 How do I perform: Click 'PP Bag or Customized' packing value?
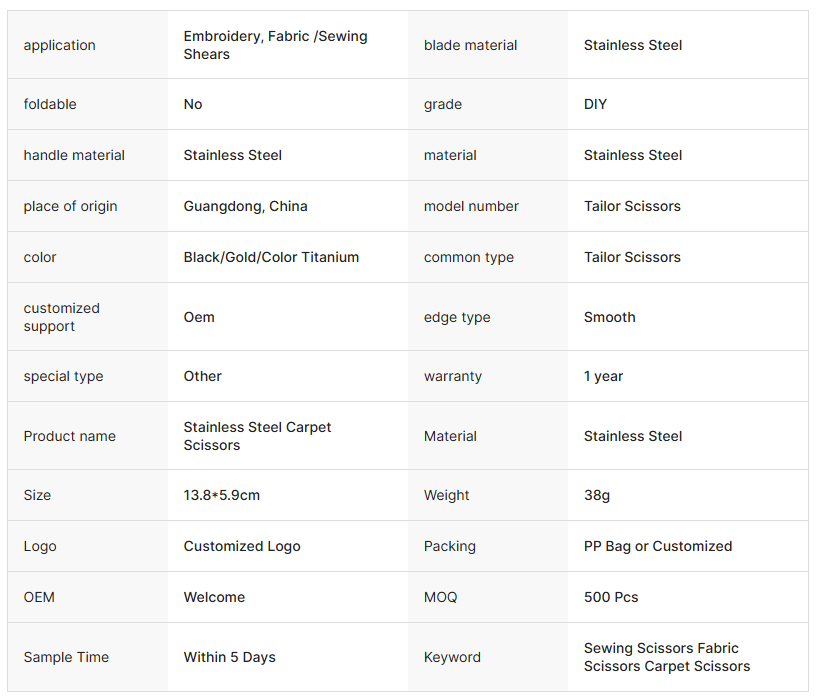pos(658,546)
